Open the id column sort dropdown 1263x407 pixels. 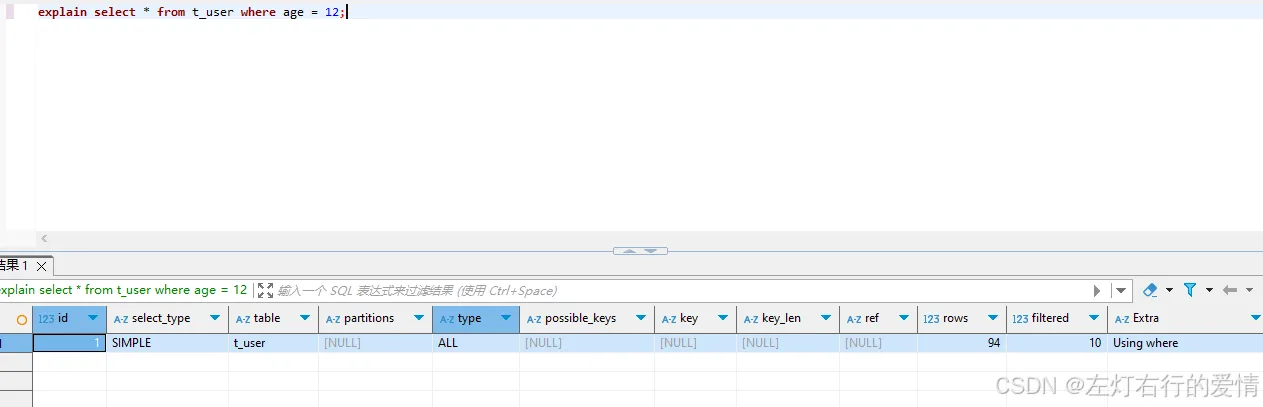pyautogui.click(x=93, y=318)
